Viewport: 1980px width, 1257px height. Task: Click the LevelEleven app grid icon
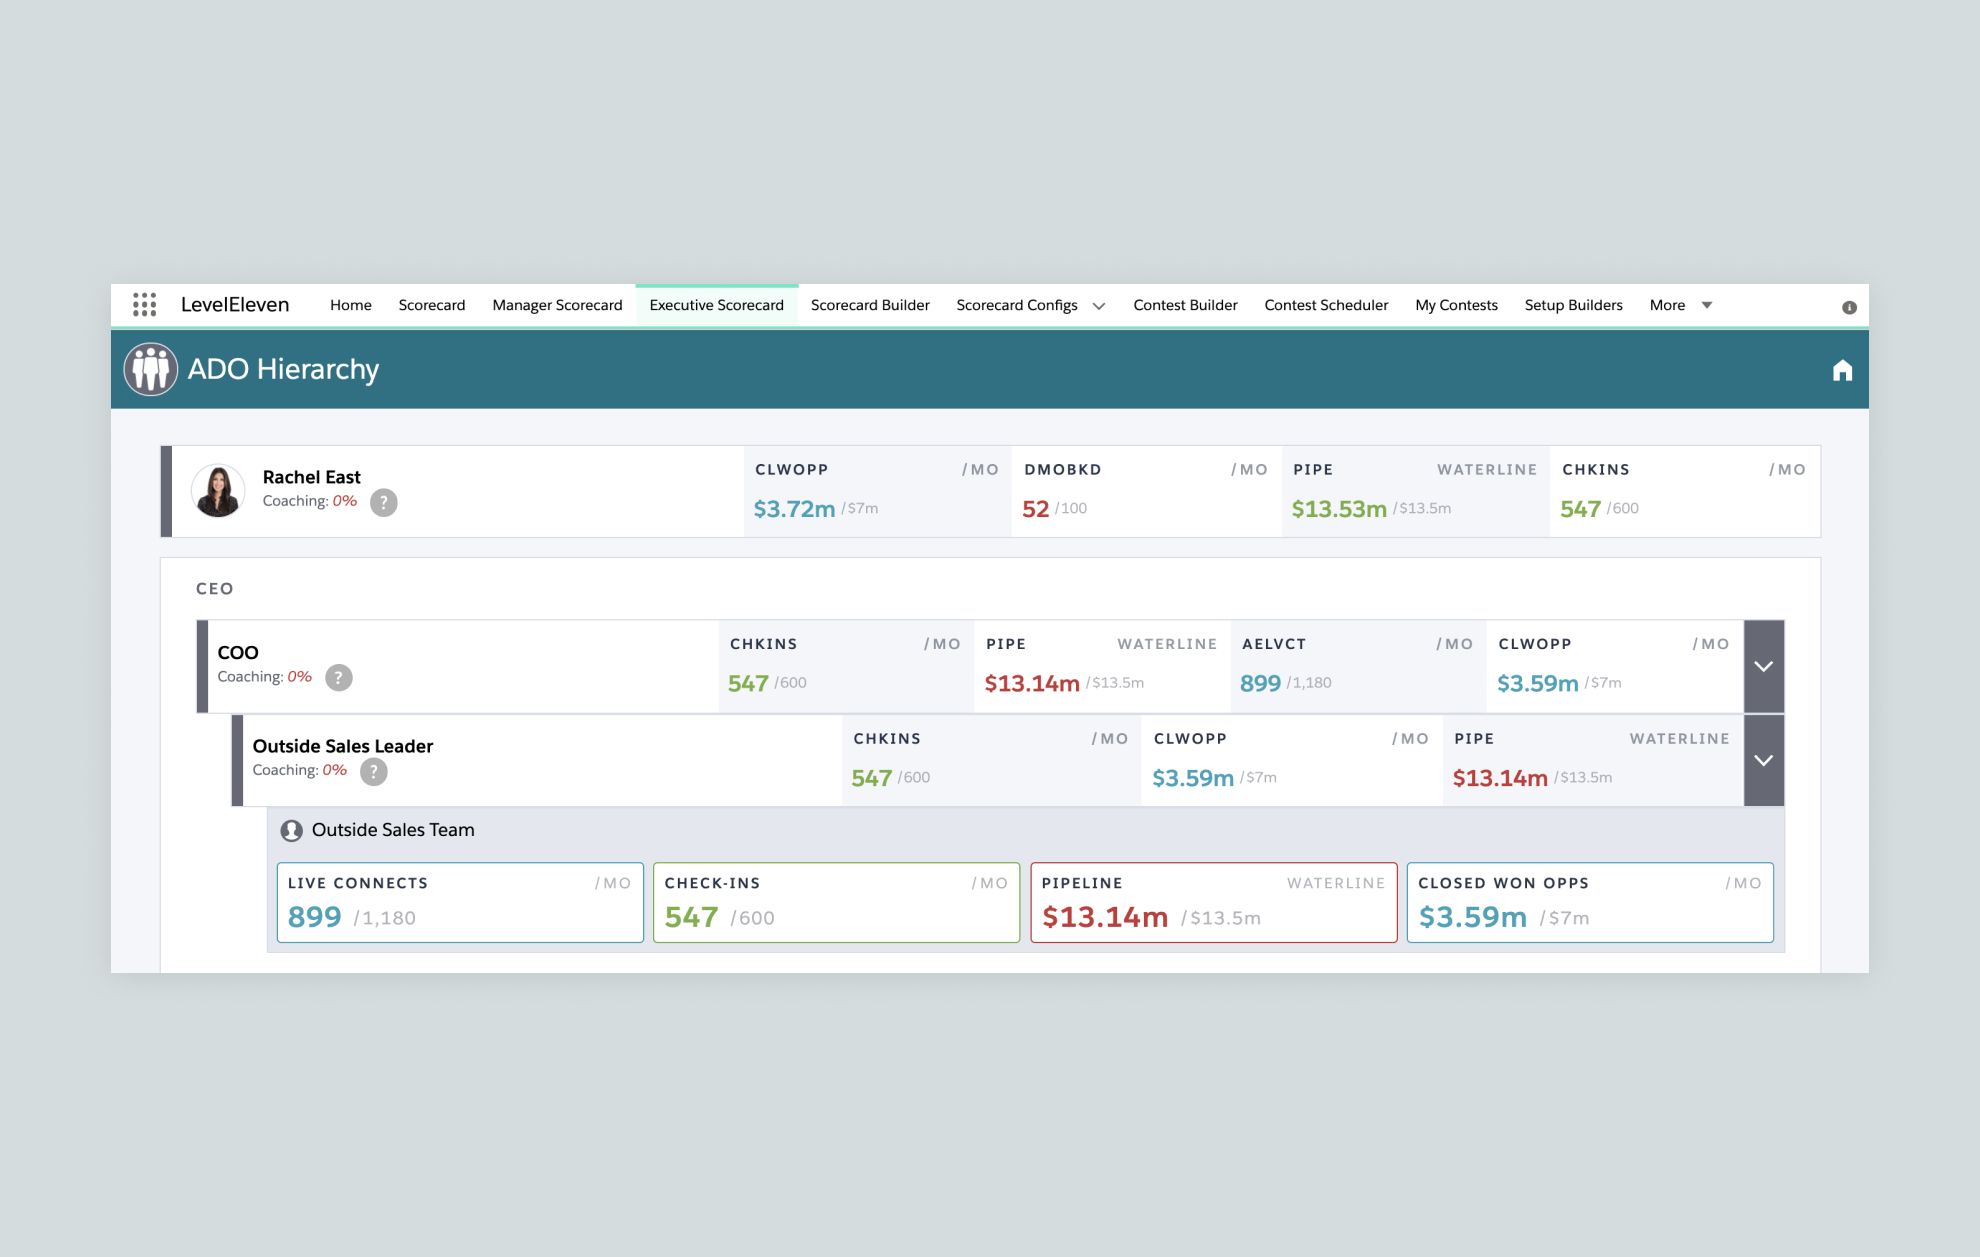point(144,305)
